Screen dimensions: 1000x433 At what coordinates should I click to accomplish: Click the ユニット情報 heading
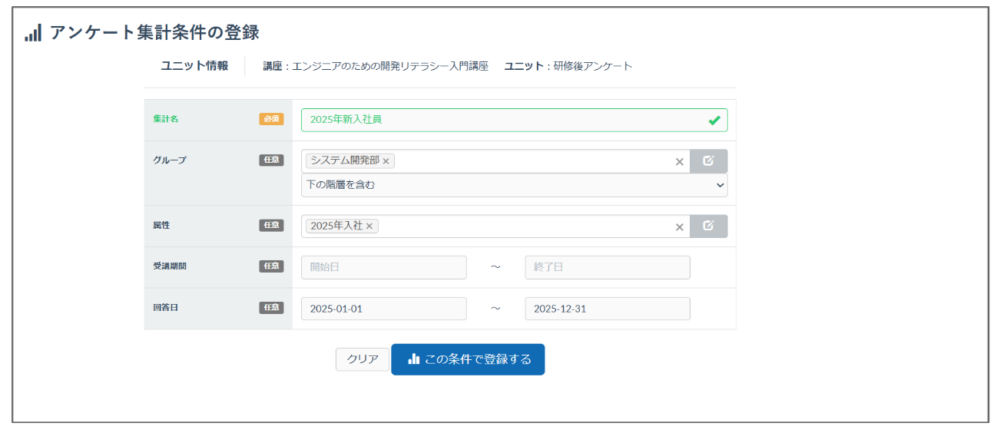[x=194, y=66]
